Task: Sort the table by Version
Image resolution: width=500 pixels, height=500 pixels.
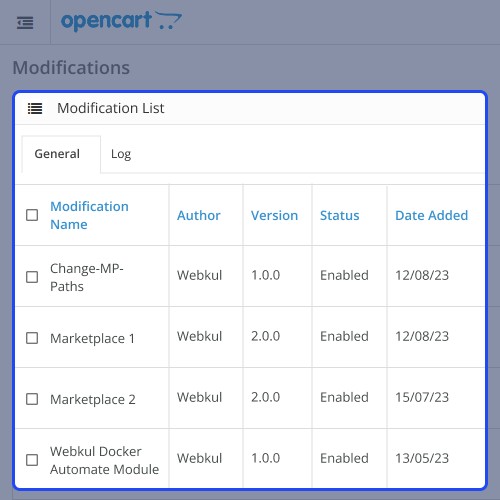Action: point(274,215)
